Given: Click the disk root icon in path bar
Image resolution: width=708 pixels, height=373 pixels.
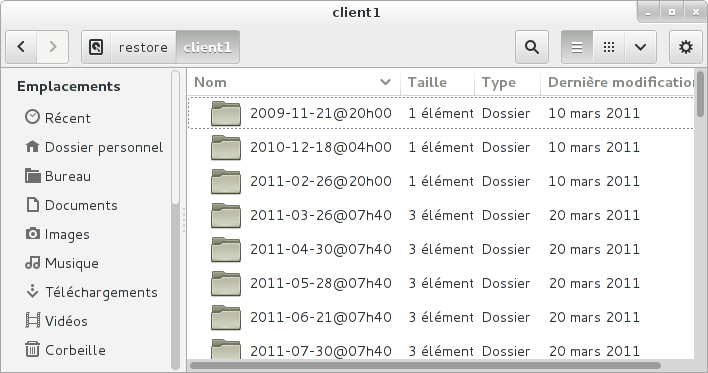Looking at the screenshot, I should pos(96,47).
